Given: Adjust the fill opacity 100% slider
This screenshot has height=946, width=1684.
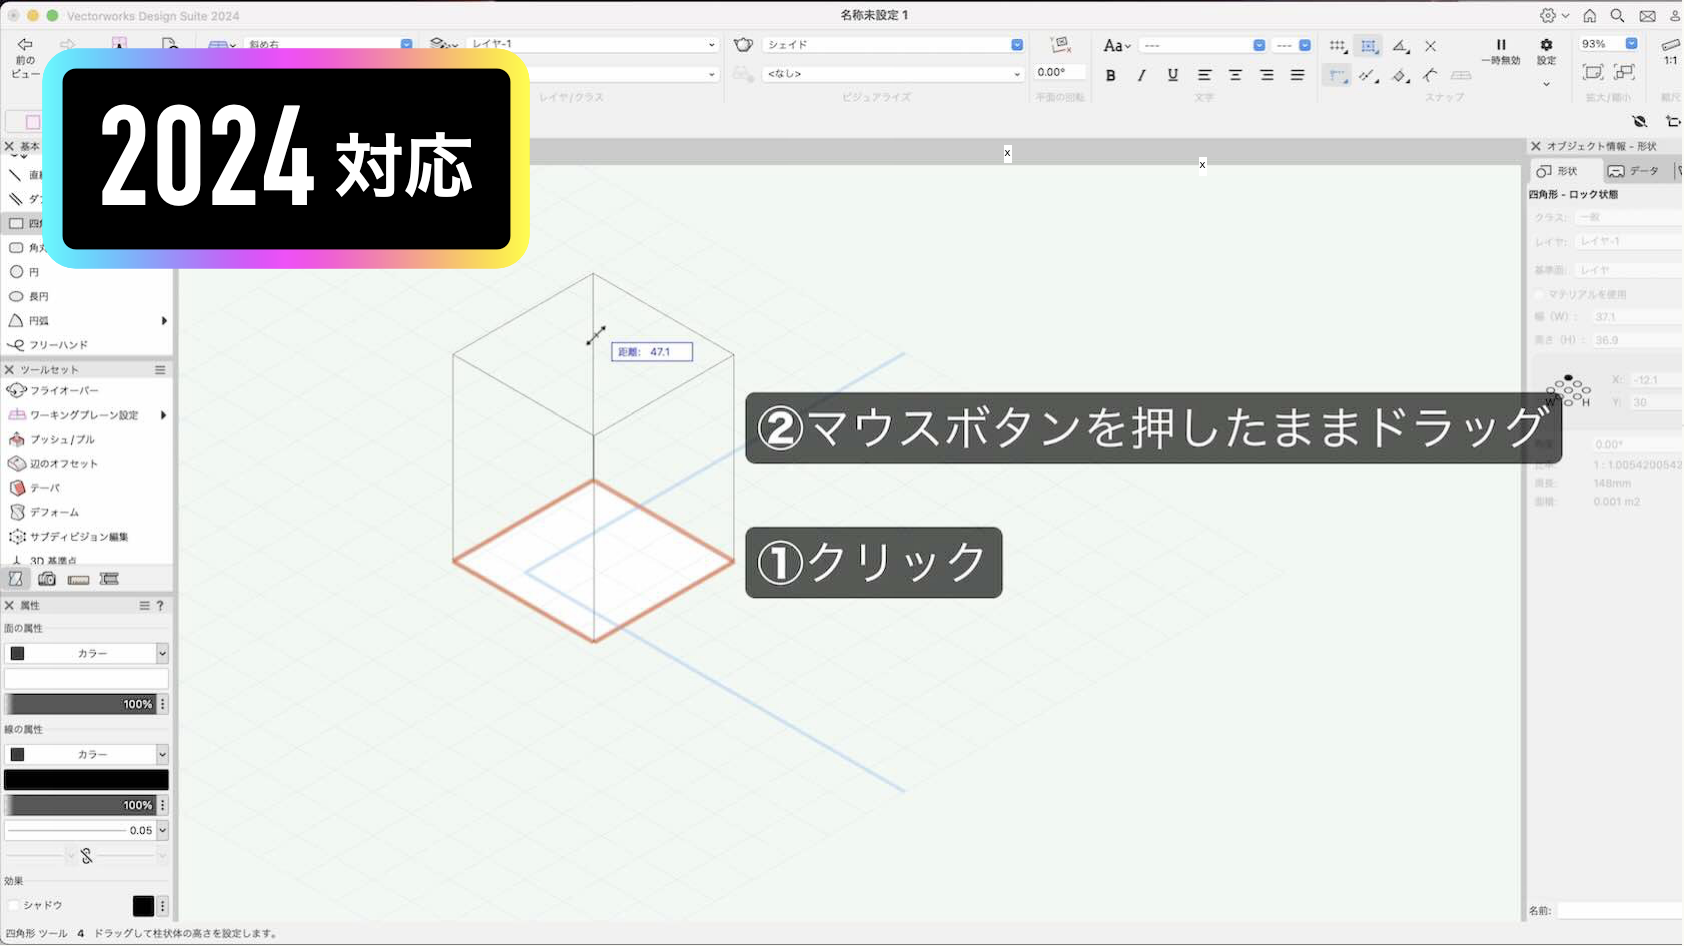Looking at the screenshot, I should (x=80, y=704).
